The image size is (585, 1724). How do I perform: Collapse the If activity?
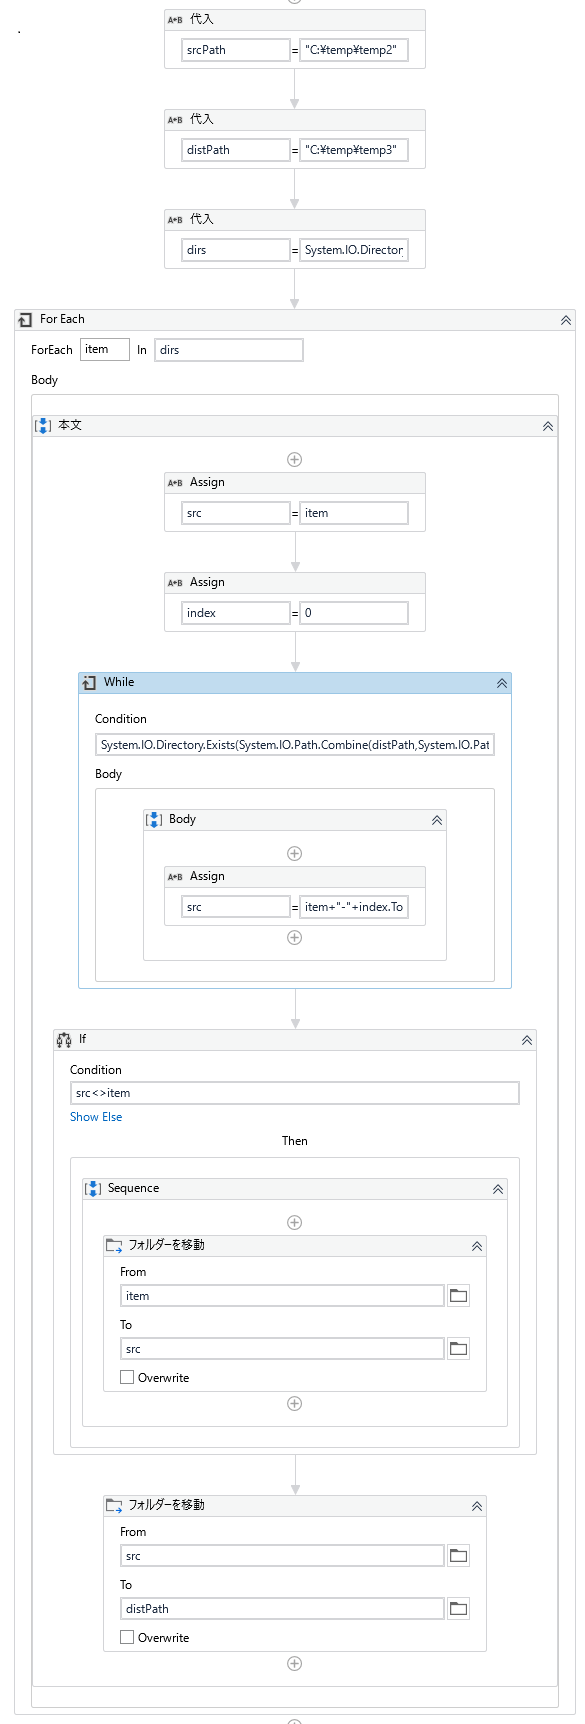point(527,1040)
